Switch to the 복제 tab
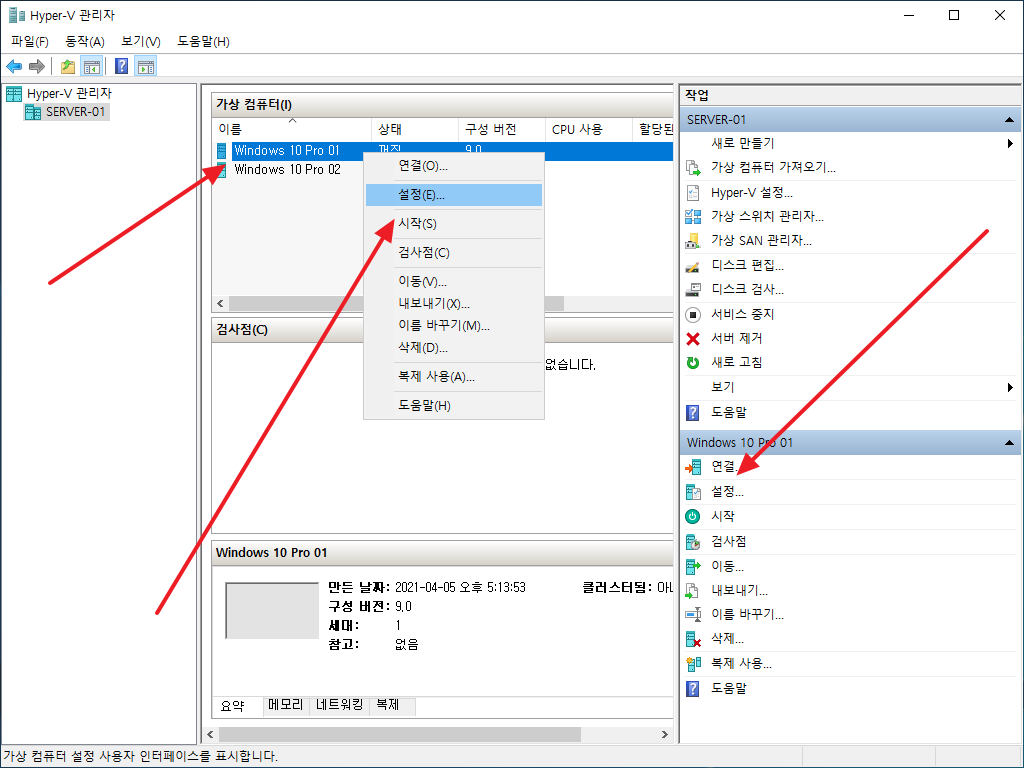The height and width of the screenshot is (768, 1024). (x=392, y=705)
